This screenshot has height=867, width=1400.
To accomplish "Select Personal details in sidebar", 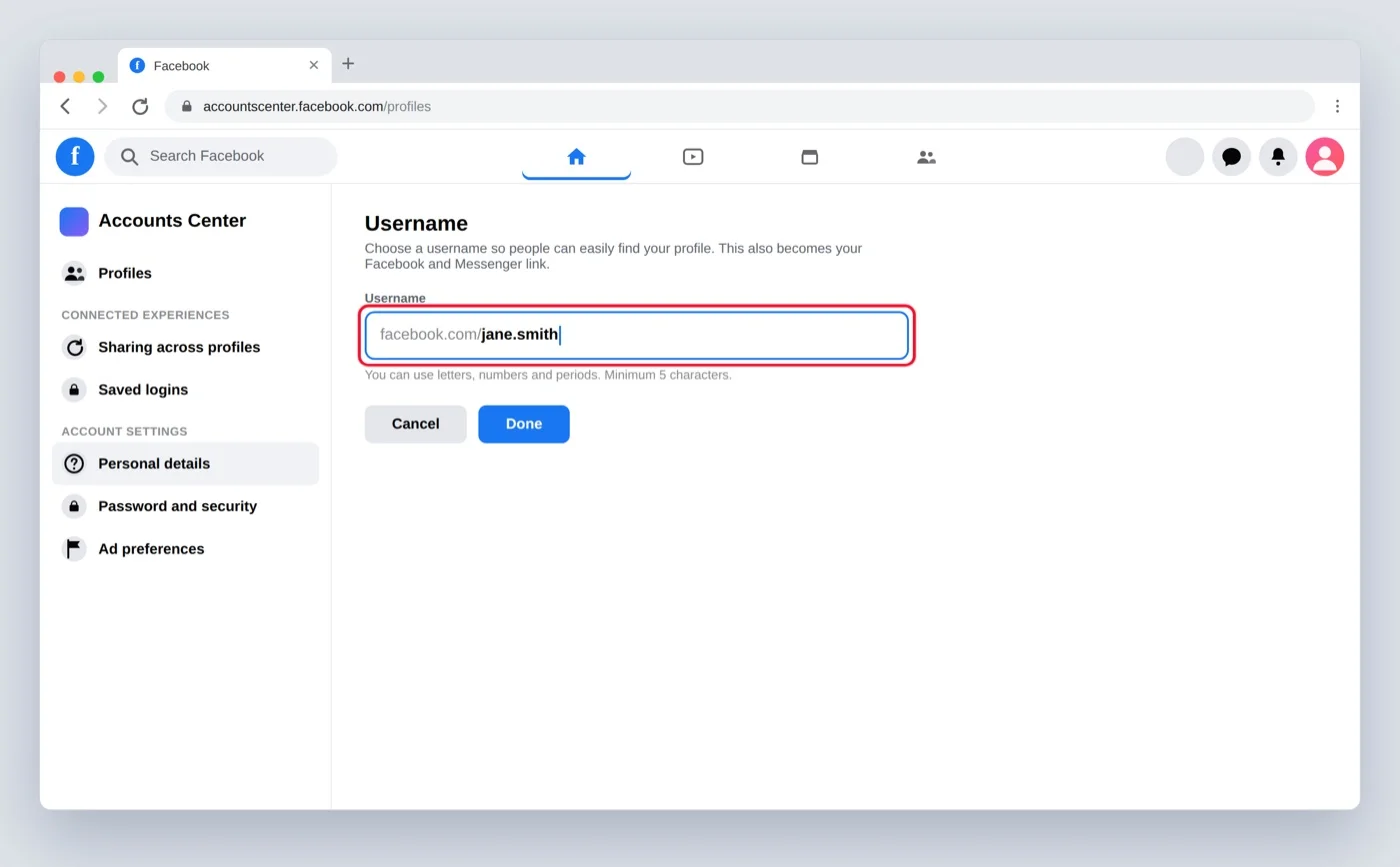I will (x=185, y=464).
